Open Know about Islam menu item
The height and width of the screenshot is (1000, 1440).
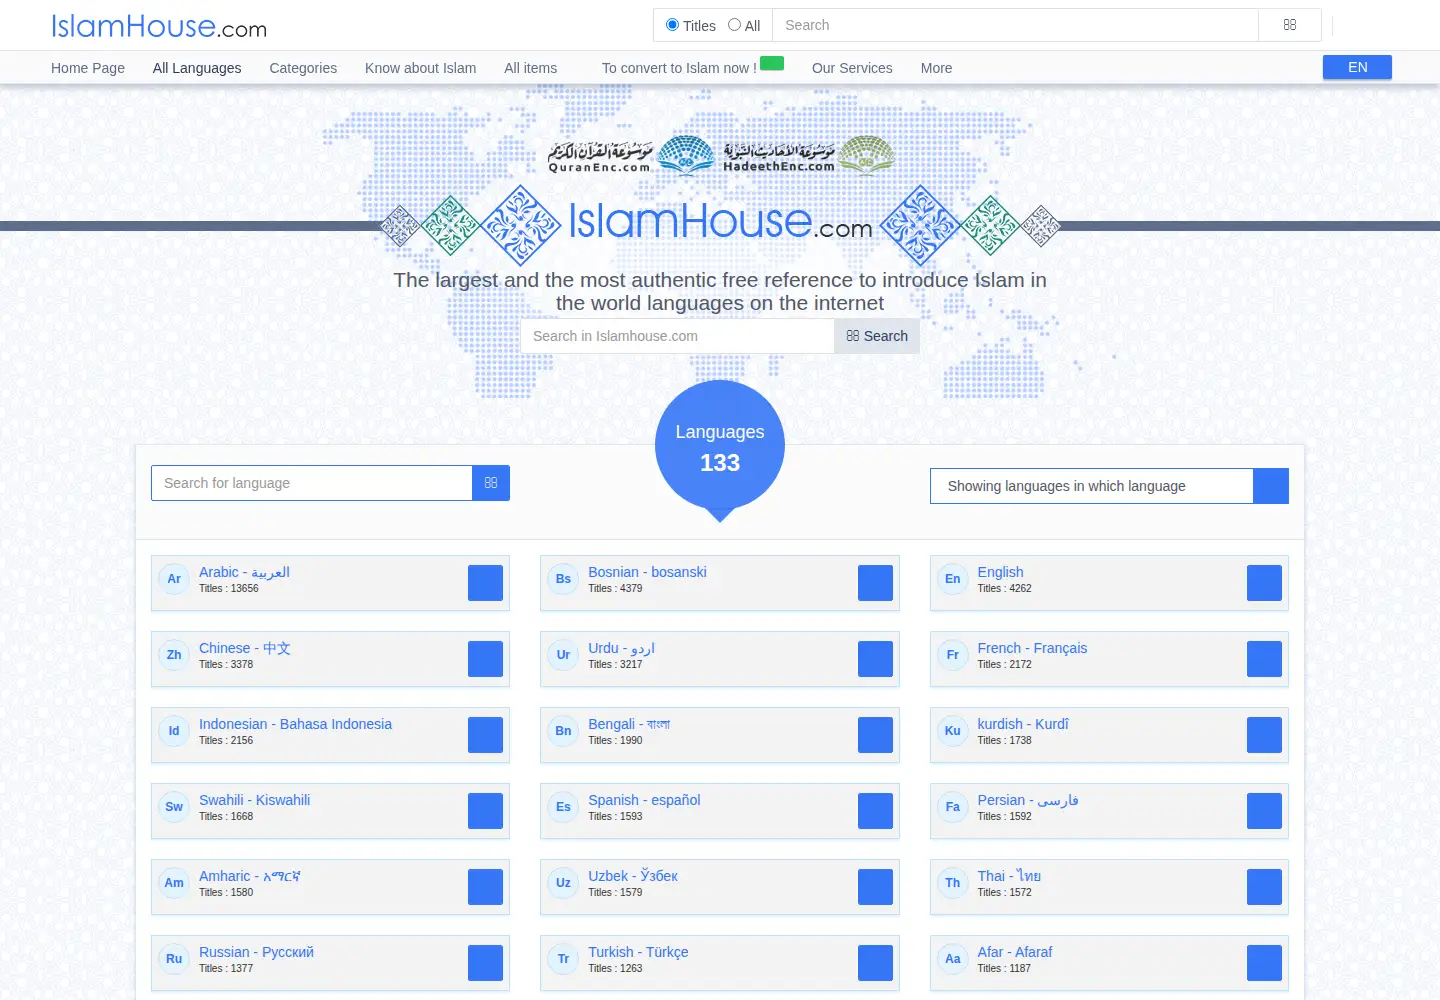point(420,68)
